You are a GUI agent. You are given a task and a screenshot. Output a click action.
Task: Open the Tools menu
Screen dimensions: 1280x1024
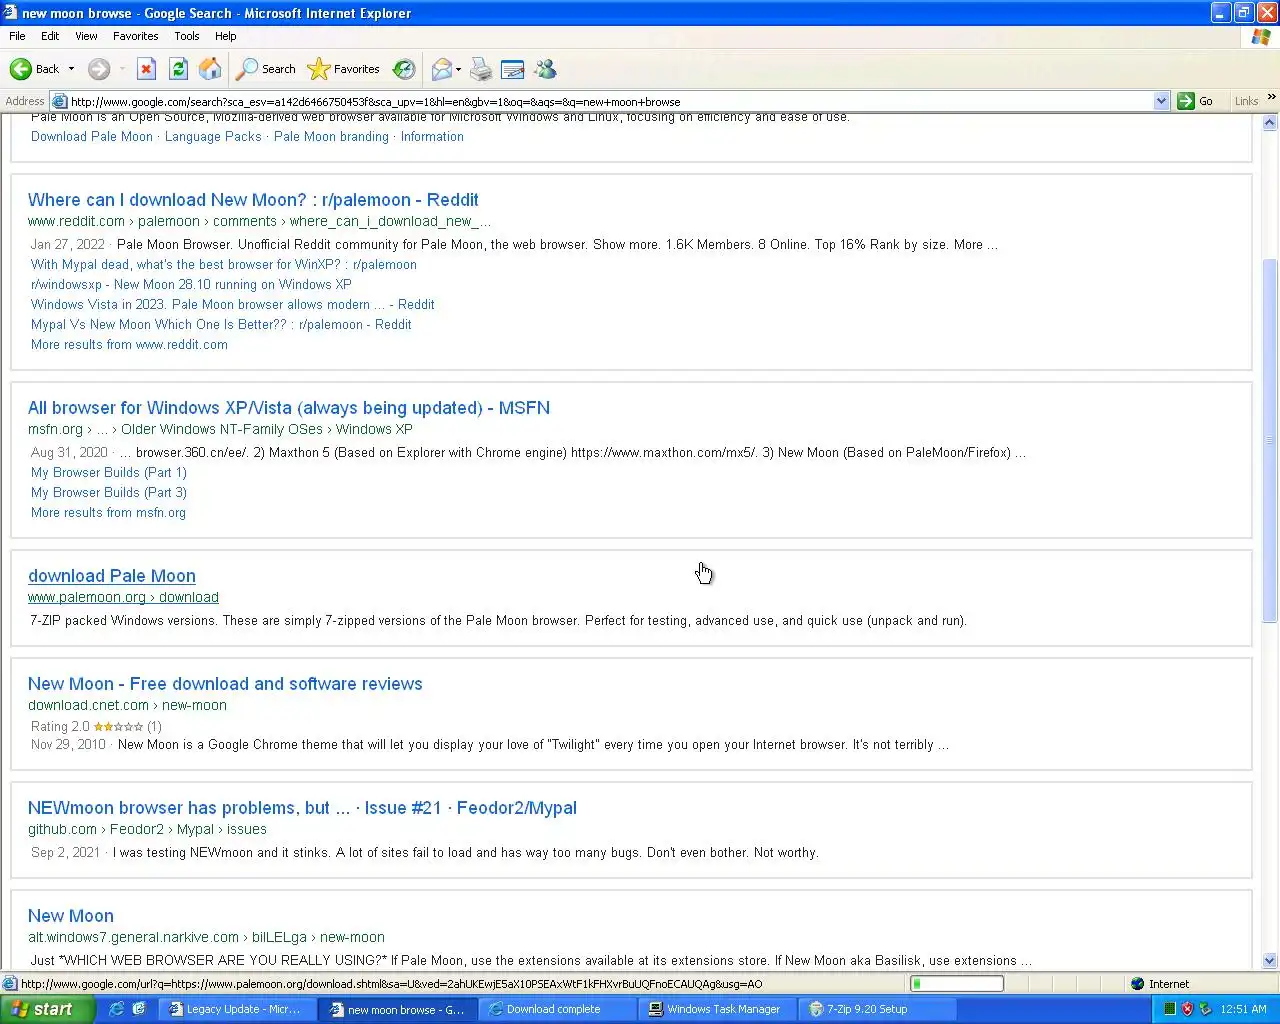click(187, 36)
